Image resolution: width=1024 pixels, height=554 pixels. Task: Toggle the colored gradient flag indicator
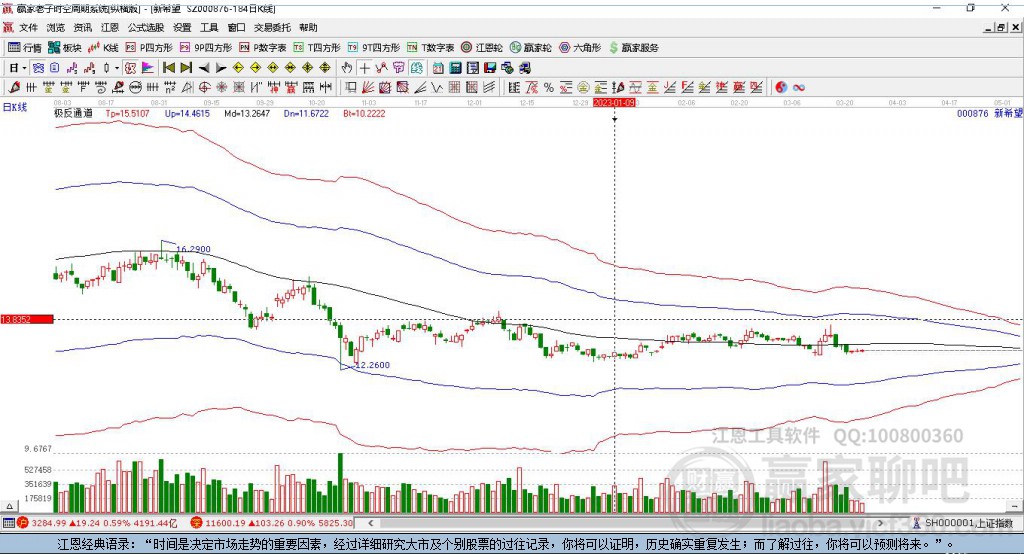(148, 68)
